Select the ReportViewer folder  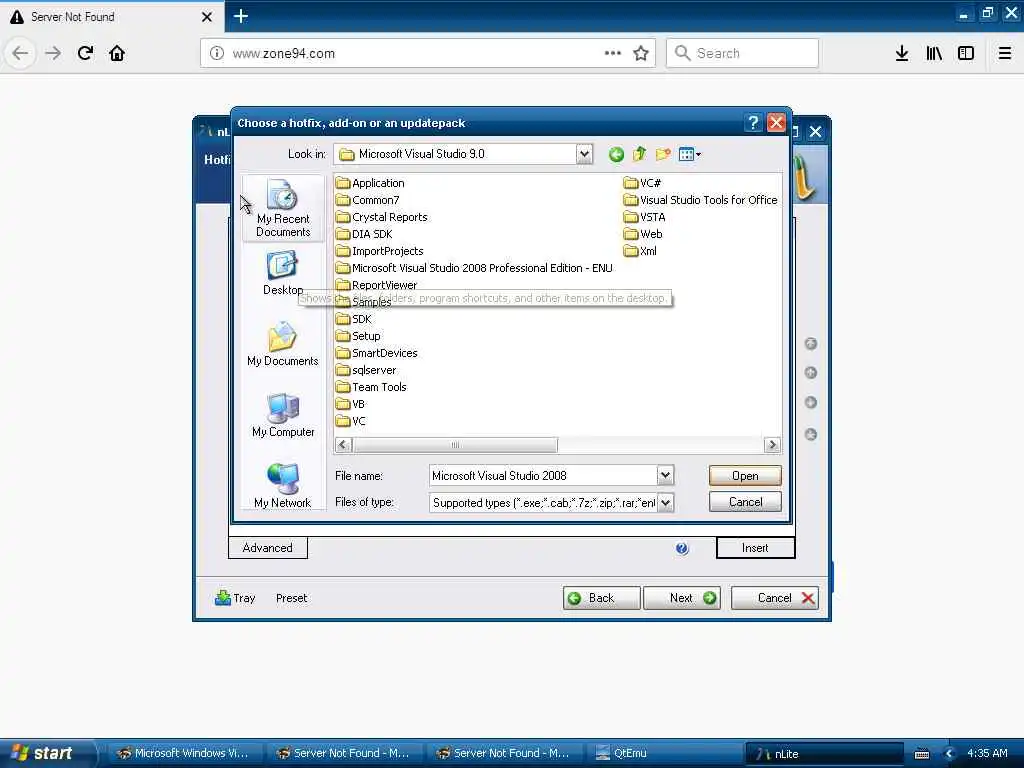(x=377, y=285)
